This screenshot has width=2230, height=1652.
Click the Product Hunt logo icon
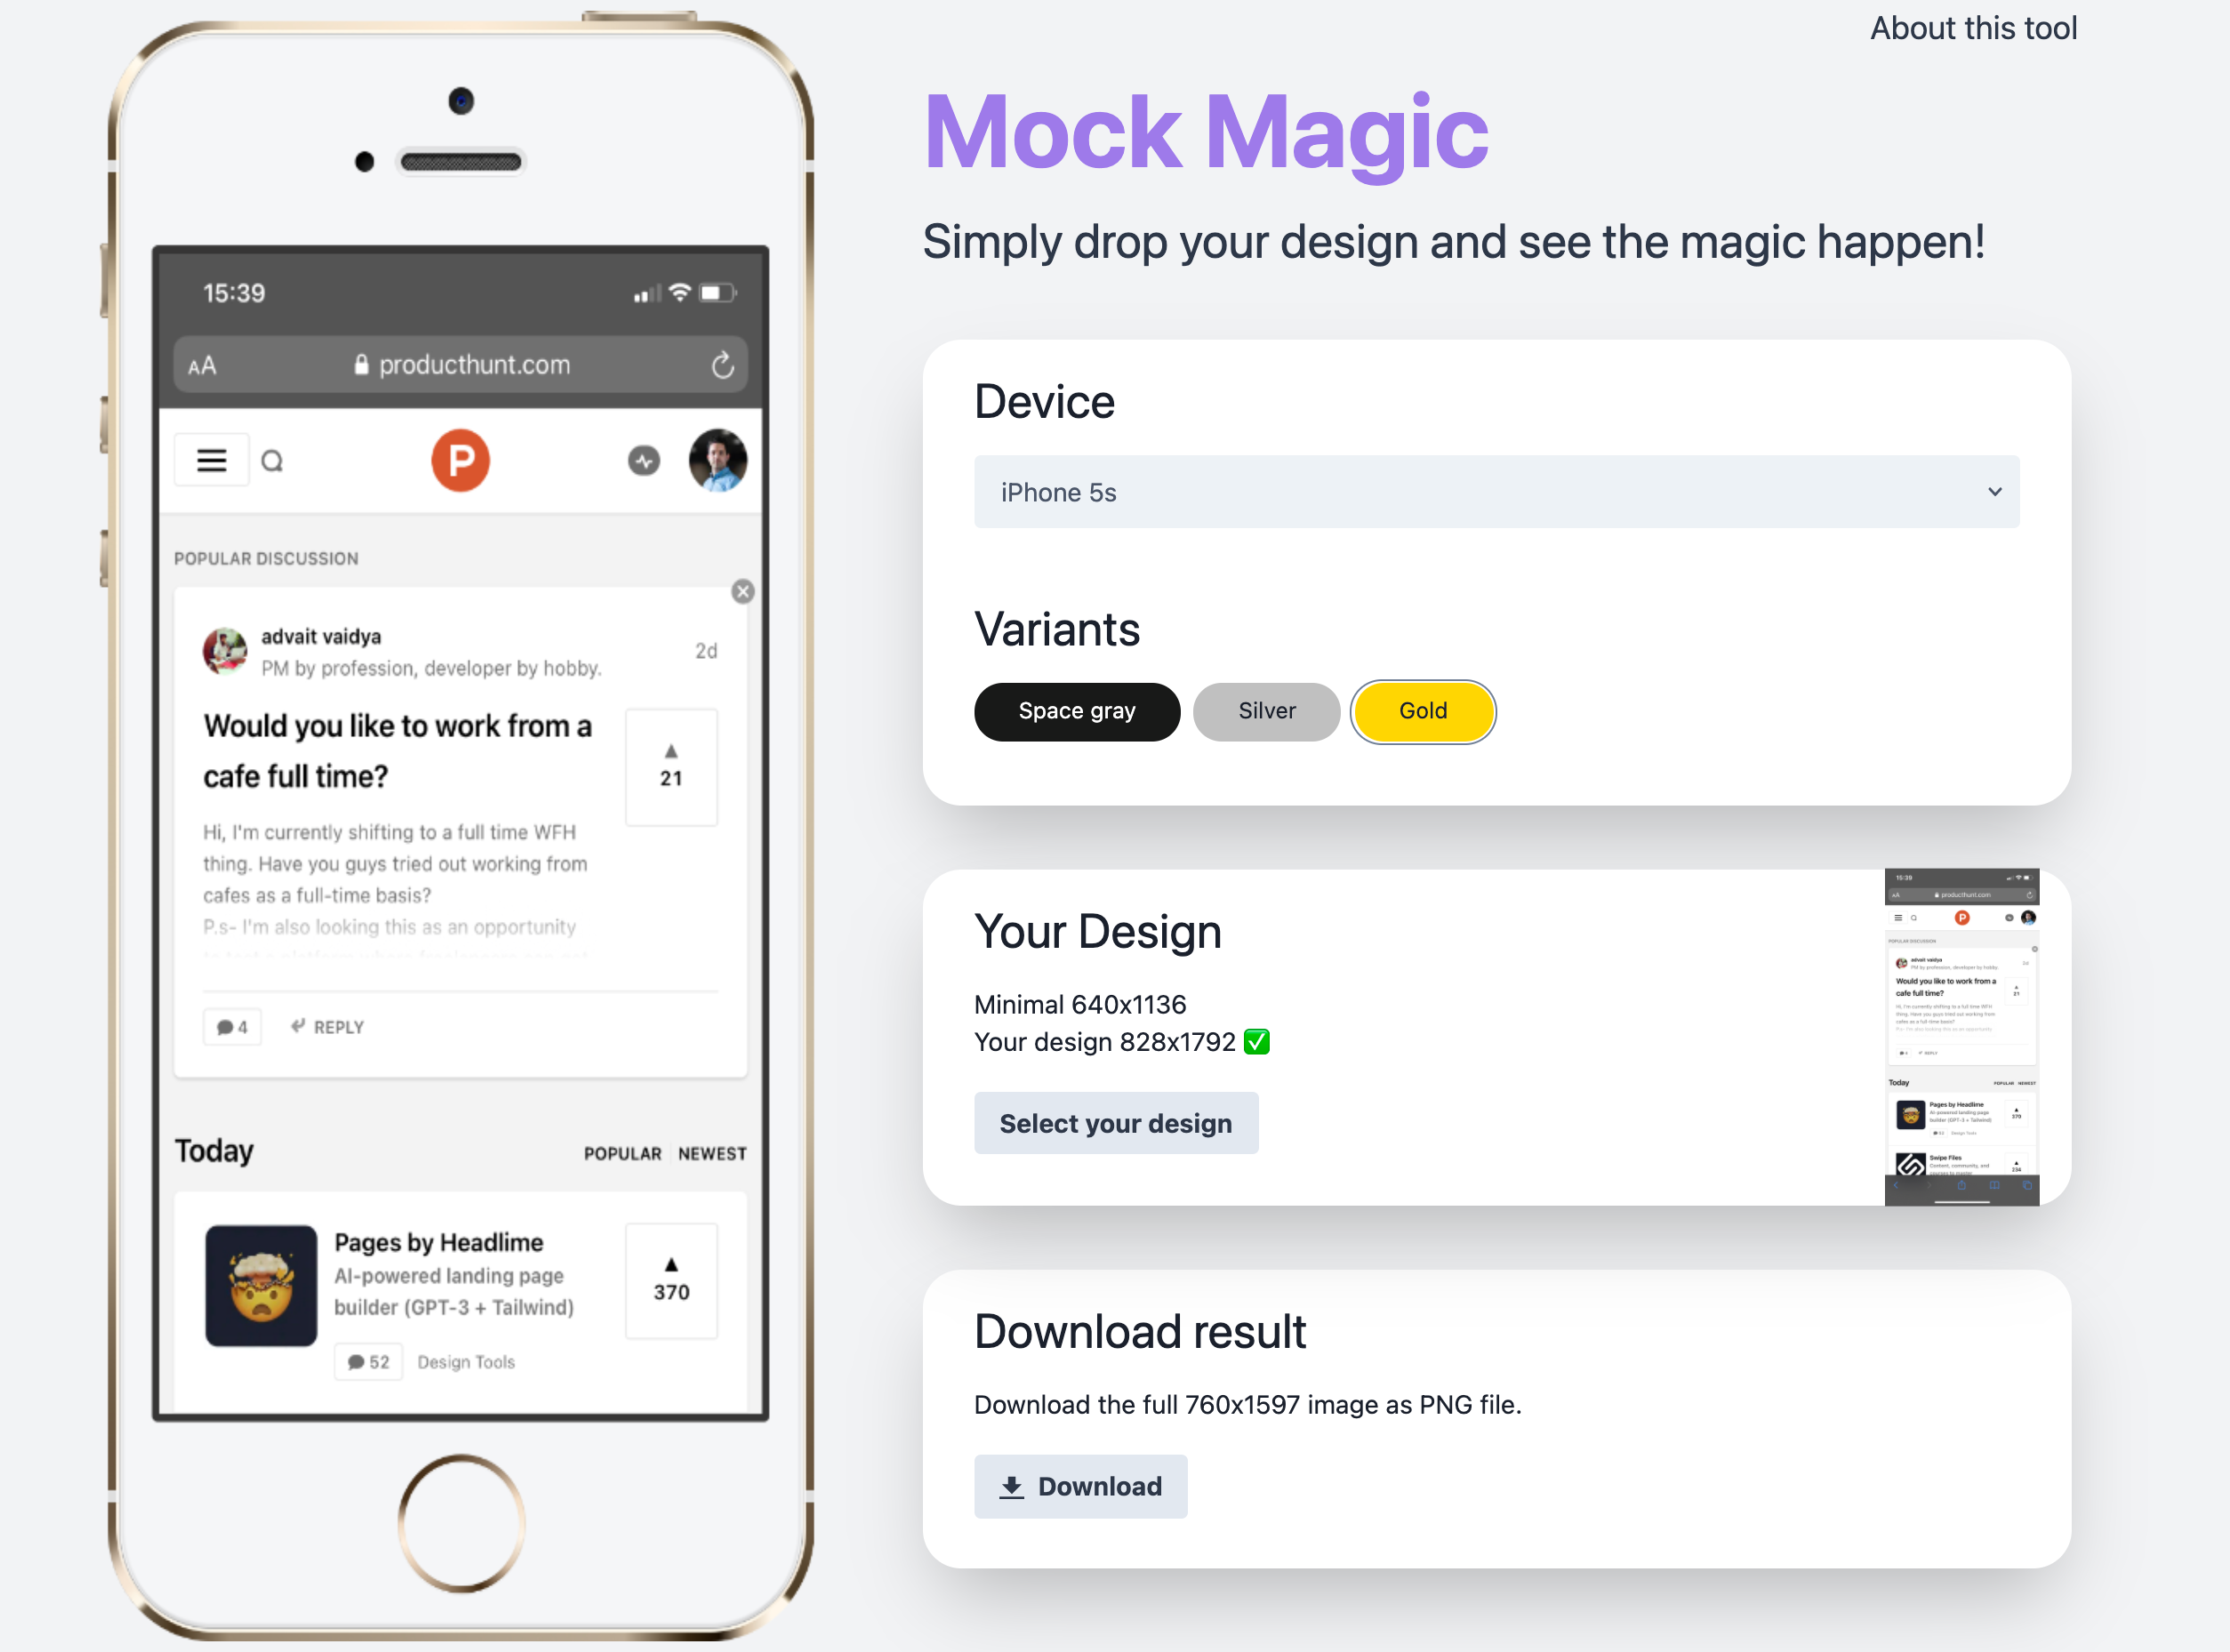click(x=460, y=460)
